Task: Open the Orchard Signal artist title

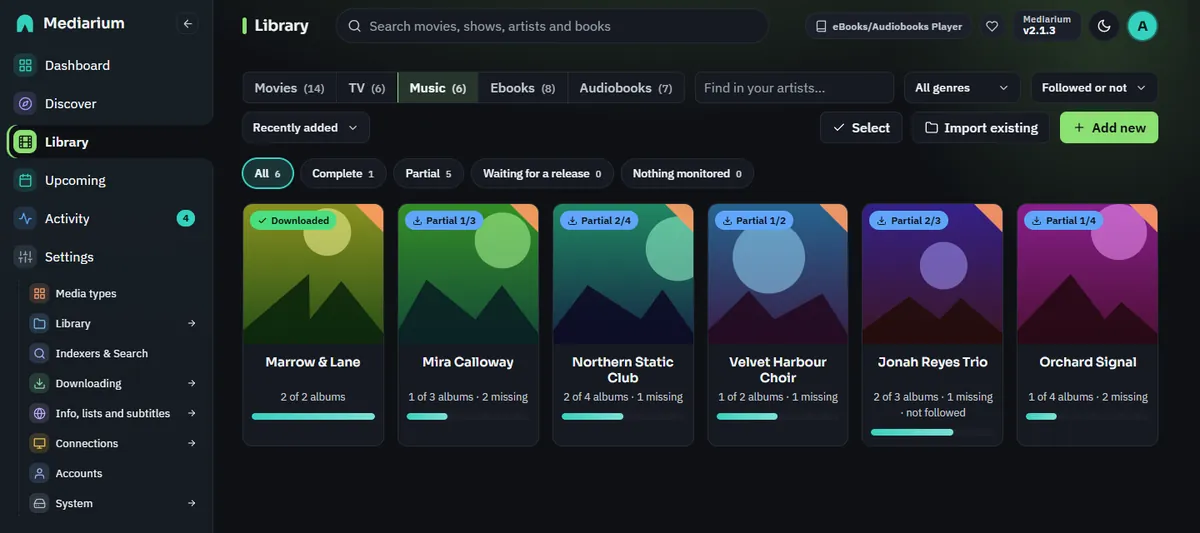Action: click(x=1088, y=362)
